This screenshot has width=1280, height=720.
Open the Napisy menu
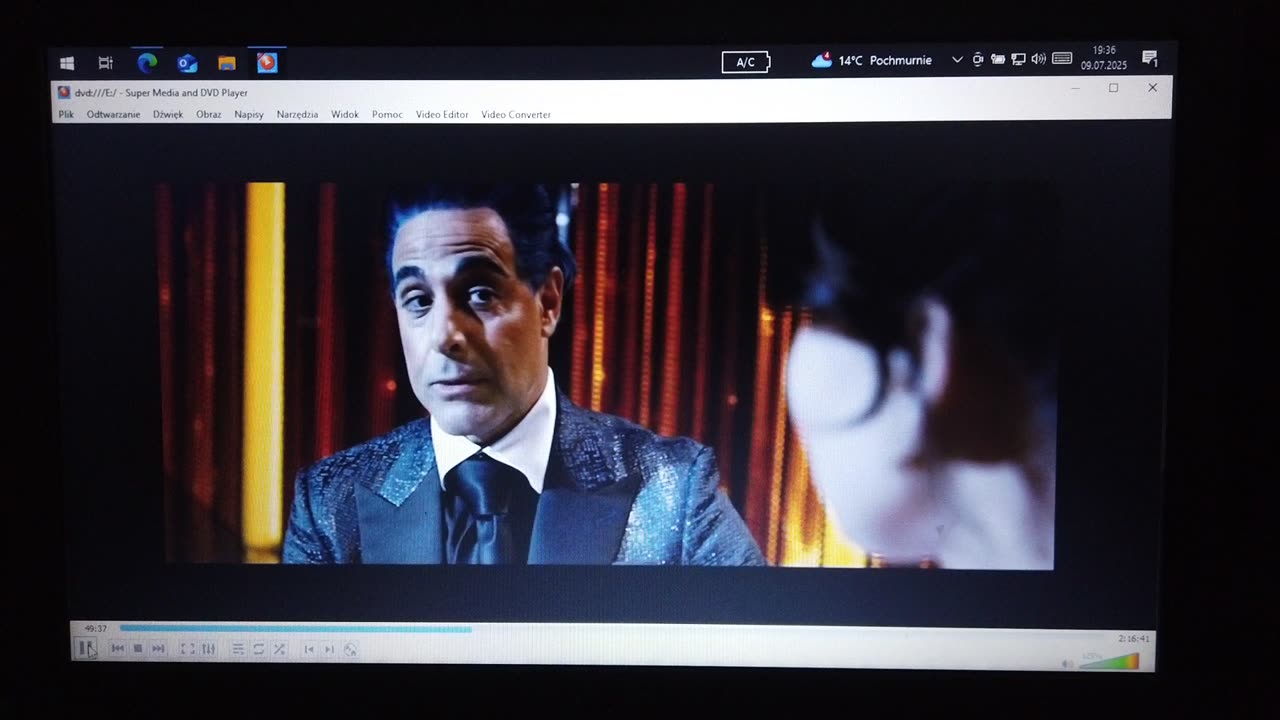pyautogui.click(x=249, y=114)
